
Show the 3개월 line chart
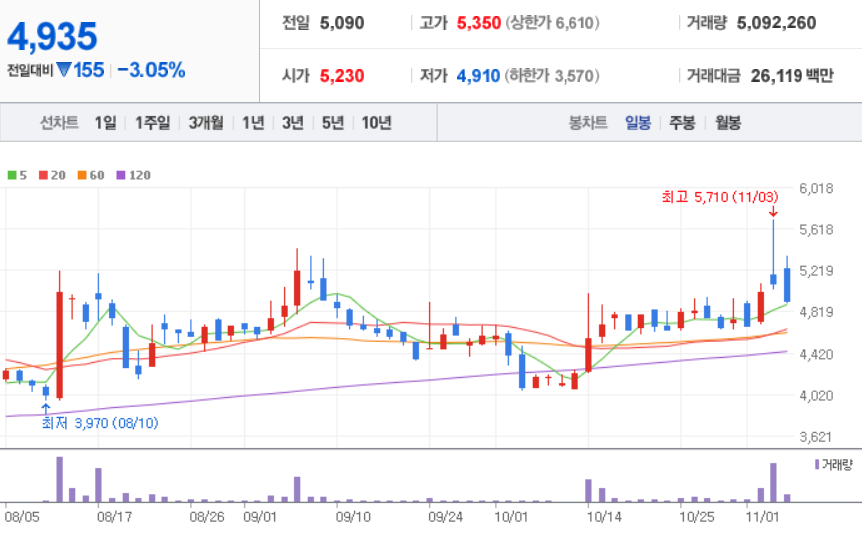tap(206, 122)
